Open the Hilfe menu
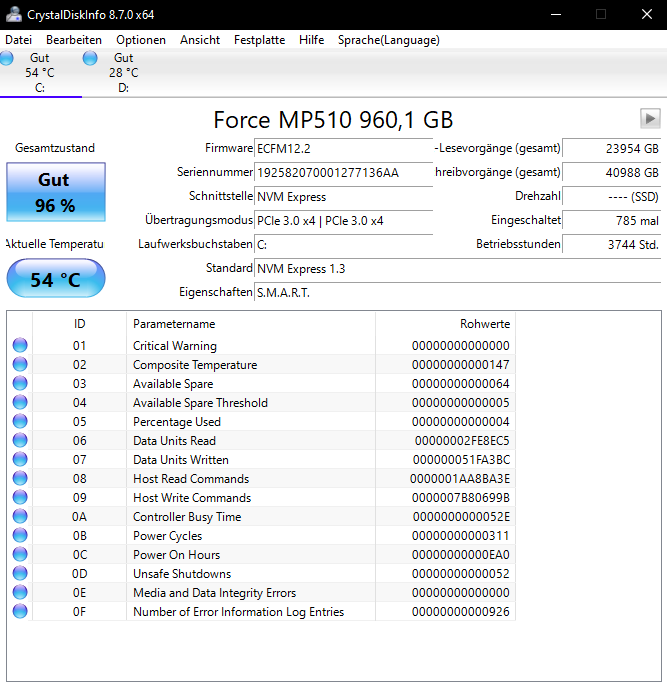 pos(311,40)
